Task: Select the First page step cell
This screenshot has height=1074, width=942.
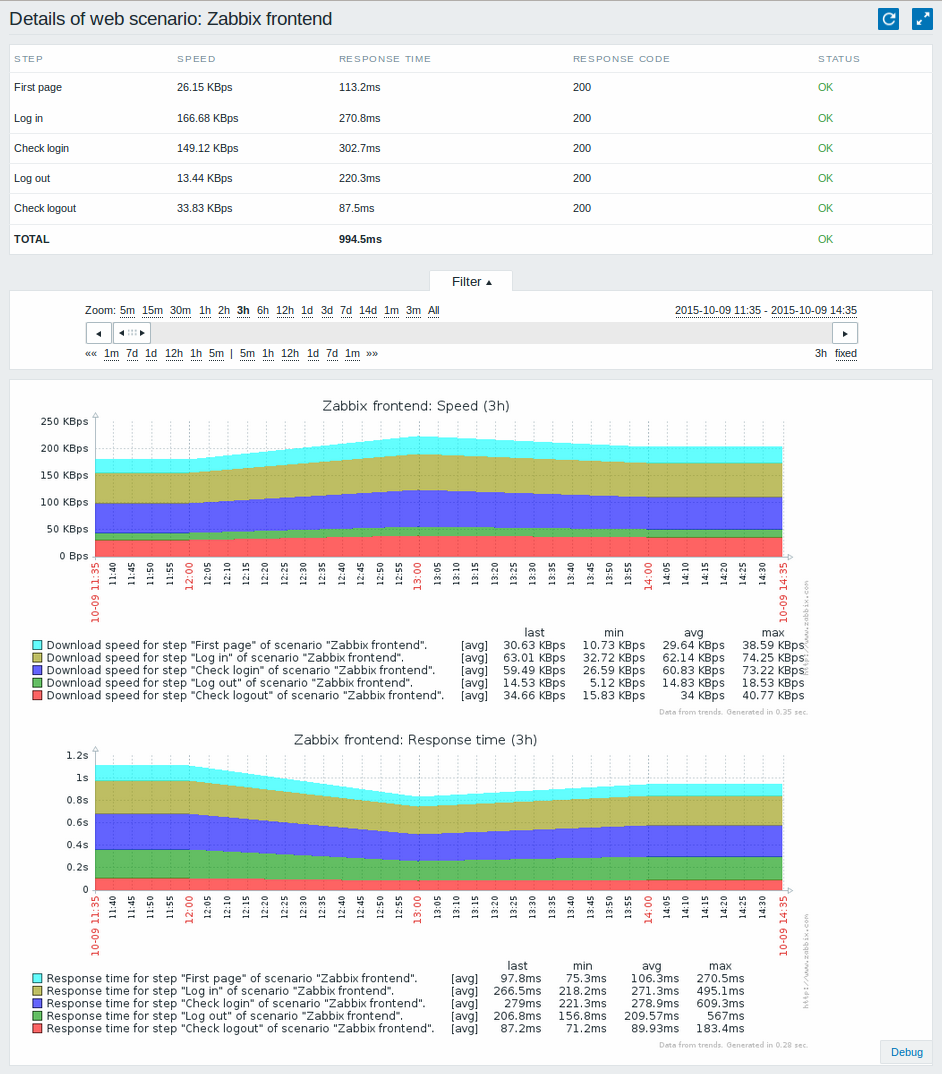Action: pos(38,87)
